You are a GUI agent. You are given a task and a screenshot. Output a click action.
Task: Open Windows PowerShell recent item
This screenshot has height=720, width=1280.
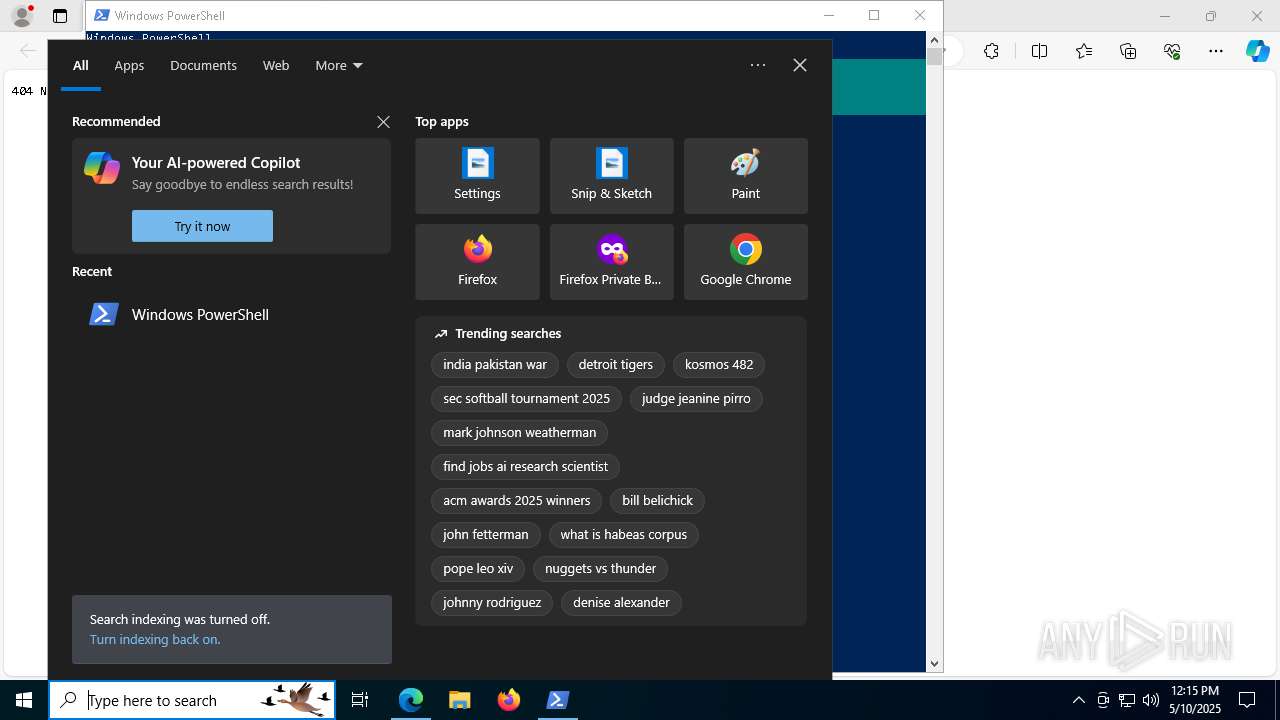(231, 314)
